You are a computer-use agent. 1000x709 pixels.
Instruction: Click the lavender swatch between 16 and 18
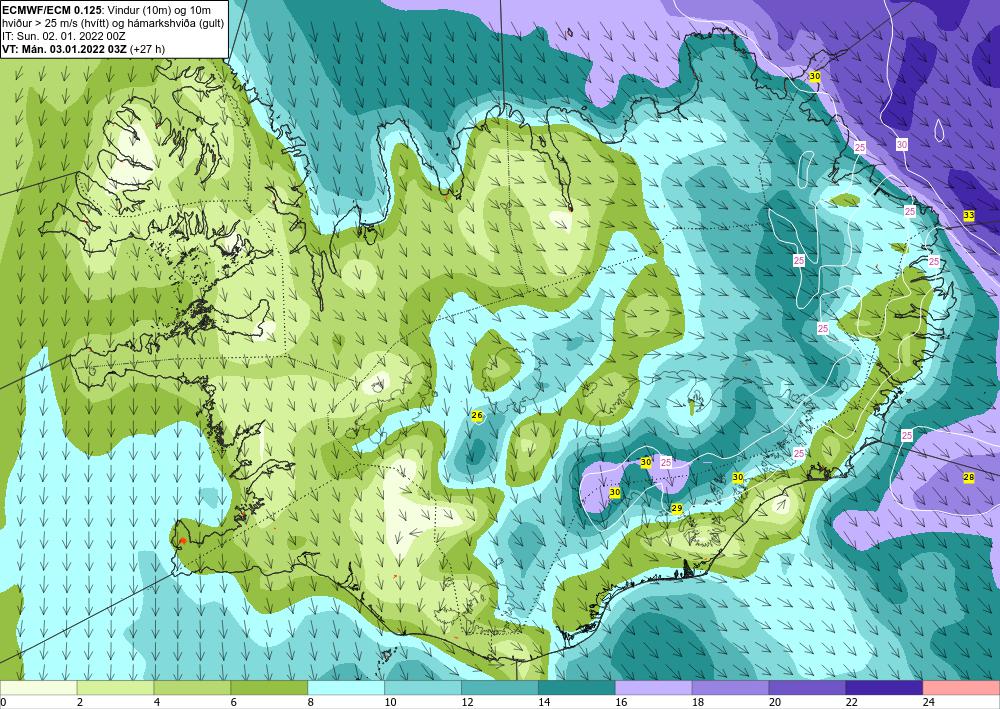[654, 688]
